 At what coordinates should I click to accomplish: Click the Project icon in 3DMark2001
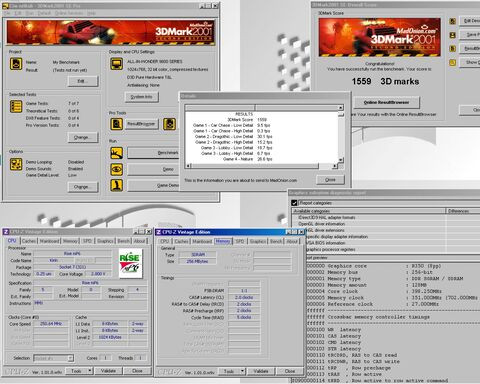[x=16, y=64]
